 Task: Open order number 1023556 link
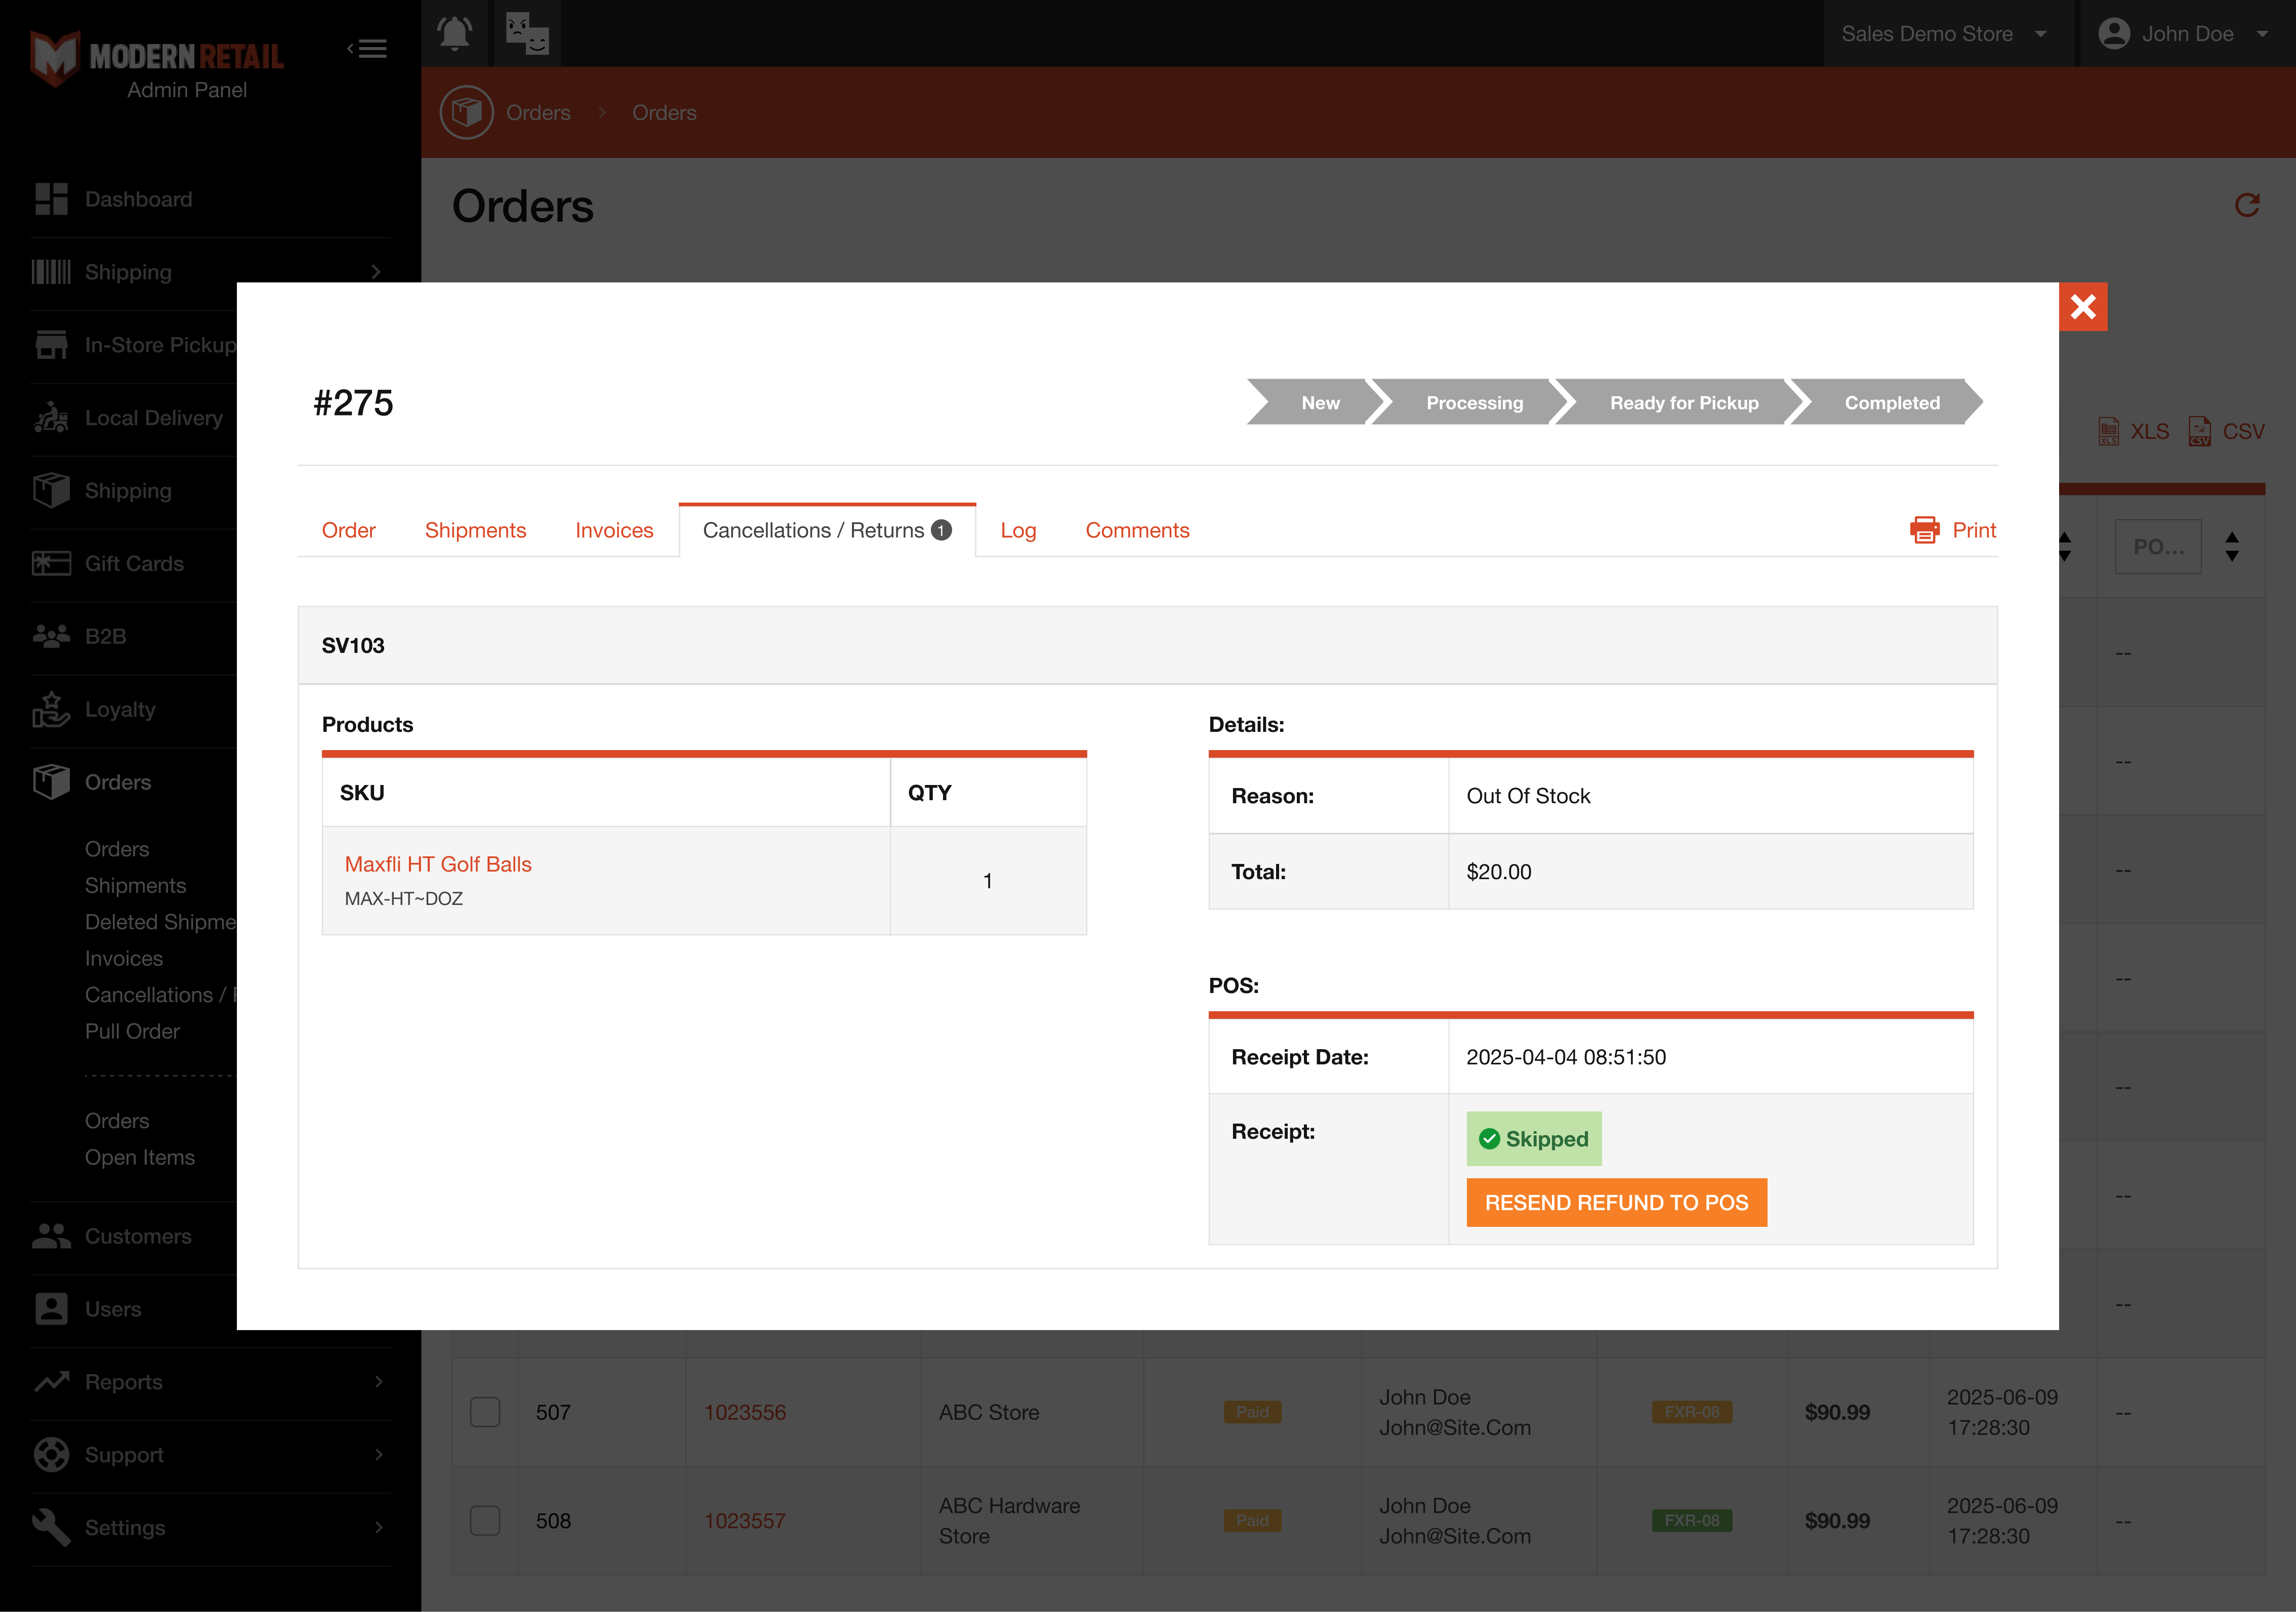pyautogui.click(x=745, y=1412)
